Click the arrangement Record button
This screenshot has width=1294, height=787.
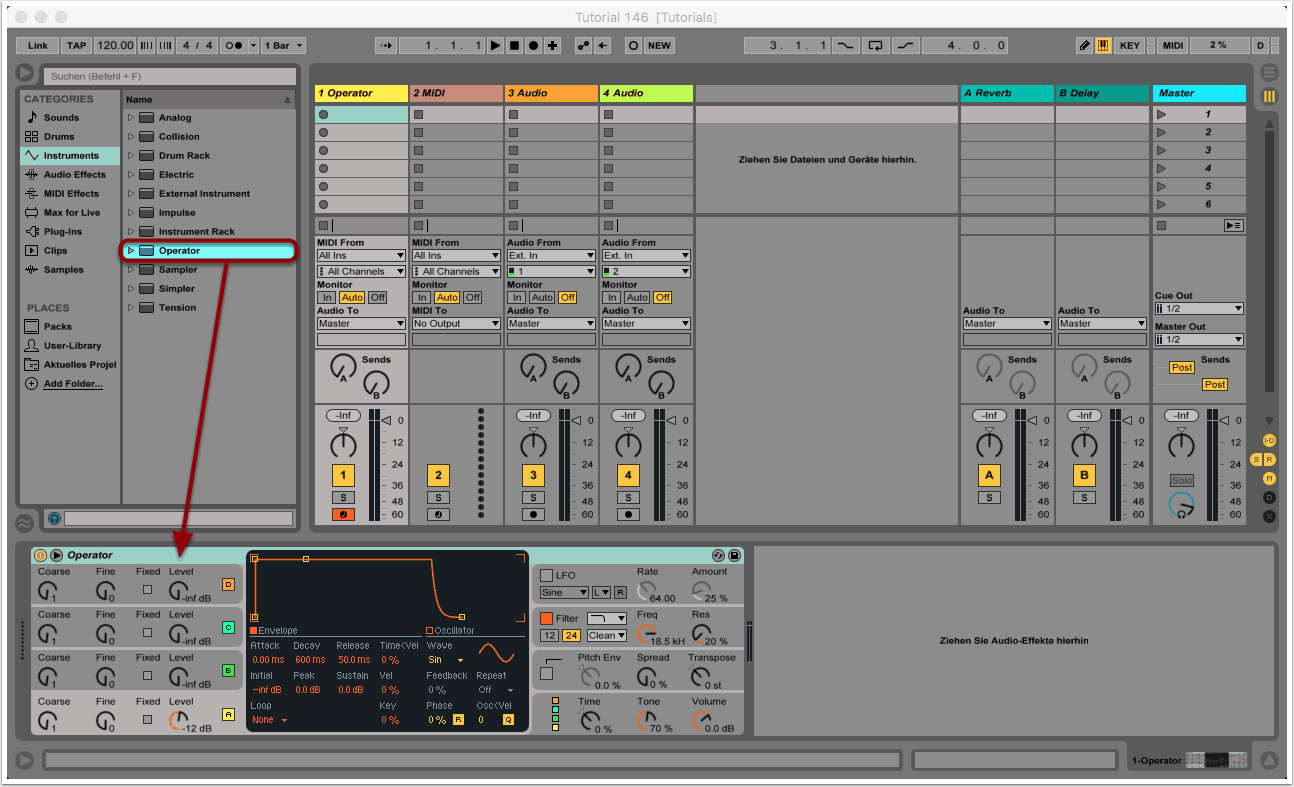533,46
